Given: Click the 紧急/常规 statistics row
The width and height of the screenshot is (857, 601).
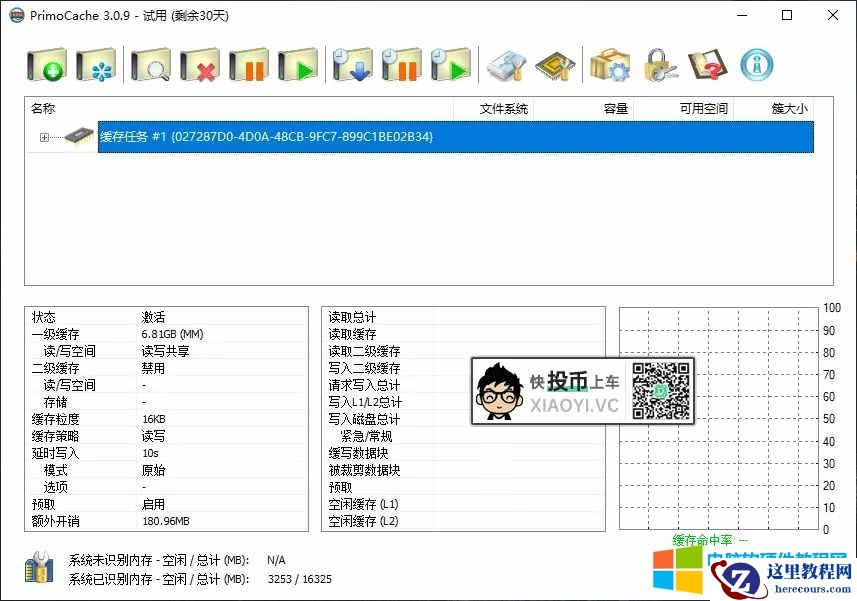Looking at the screenshot, I should coord(463,436).
